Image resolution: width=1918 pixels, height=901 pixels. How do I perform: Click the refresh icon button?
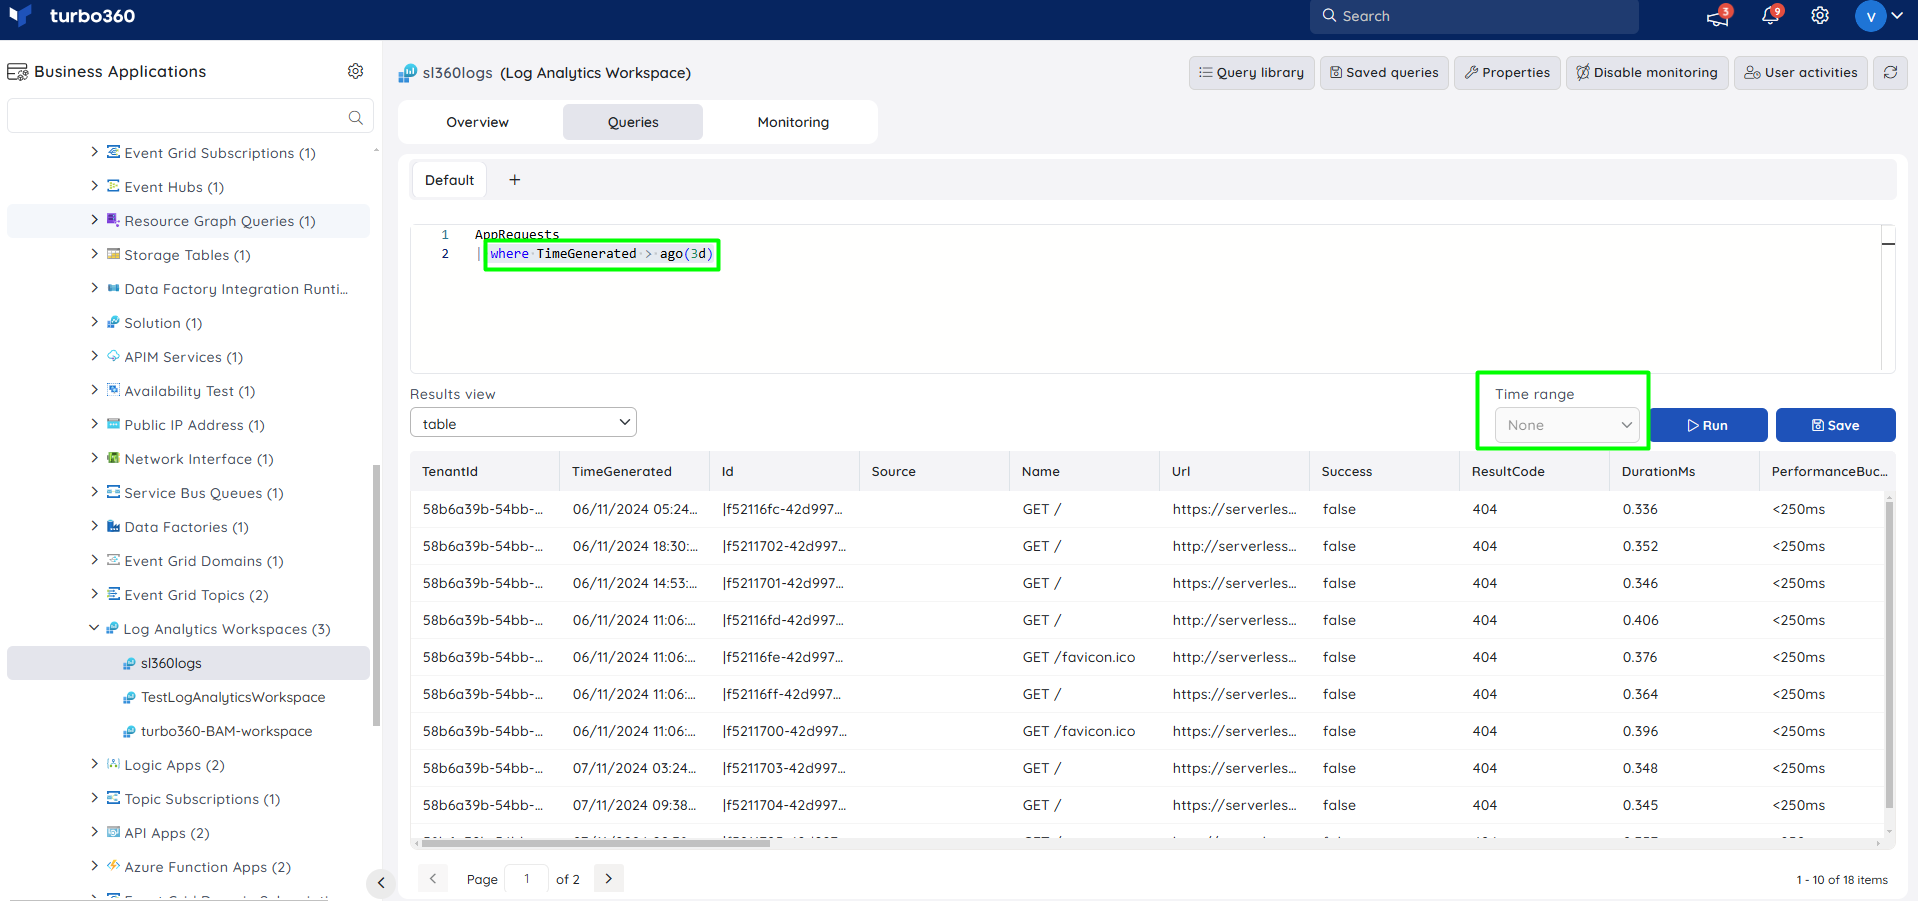[1890, 72]
